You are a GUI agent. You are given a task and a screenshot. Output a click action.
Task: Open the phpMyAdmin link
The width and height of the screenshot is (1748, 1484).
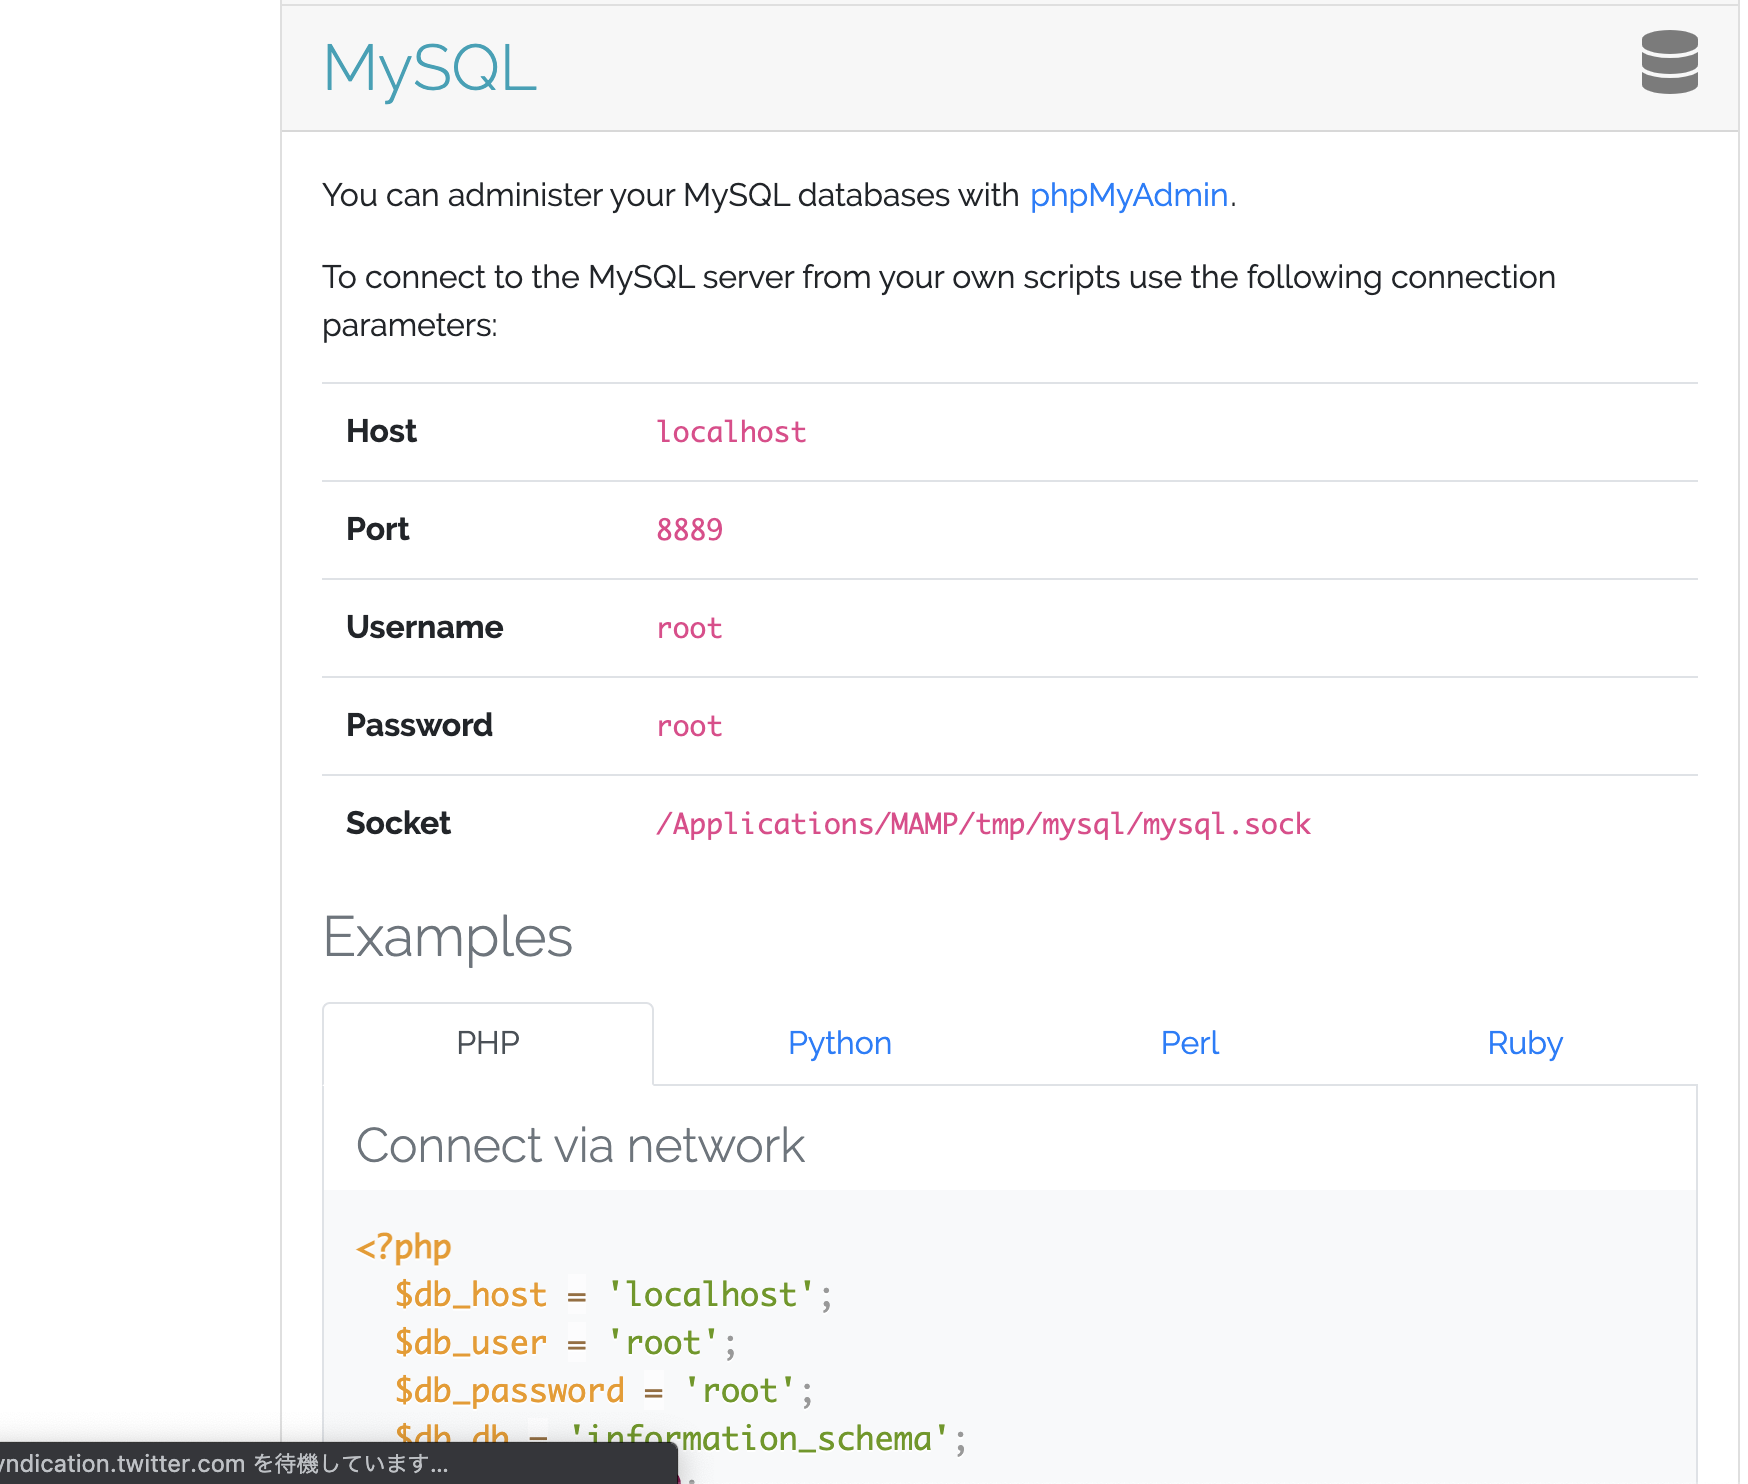point(1128,195)
